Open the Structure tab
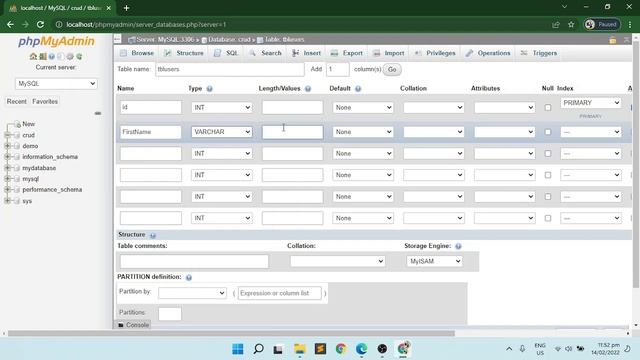The width and height of the screenshot is (640, 360). 184,53
